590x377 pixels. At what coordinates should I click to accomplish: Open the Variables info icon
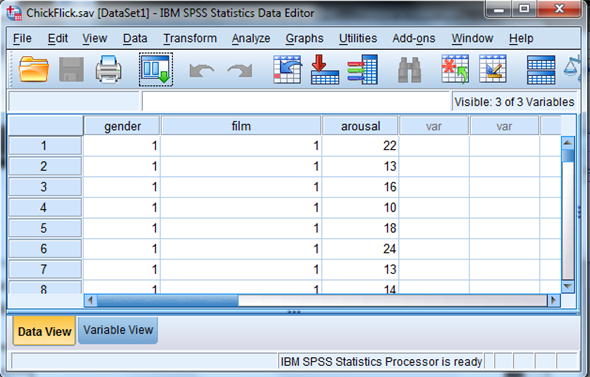(x=363, y=70)
